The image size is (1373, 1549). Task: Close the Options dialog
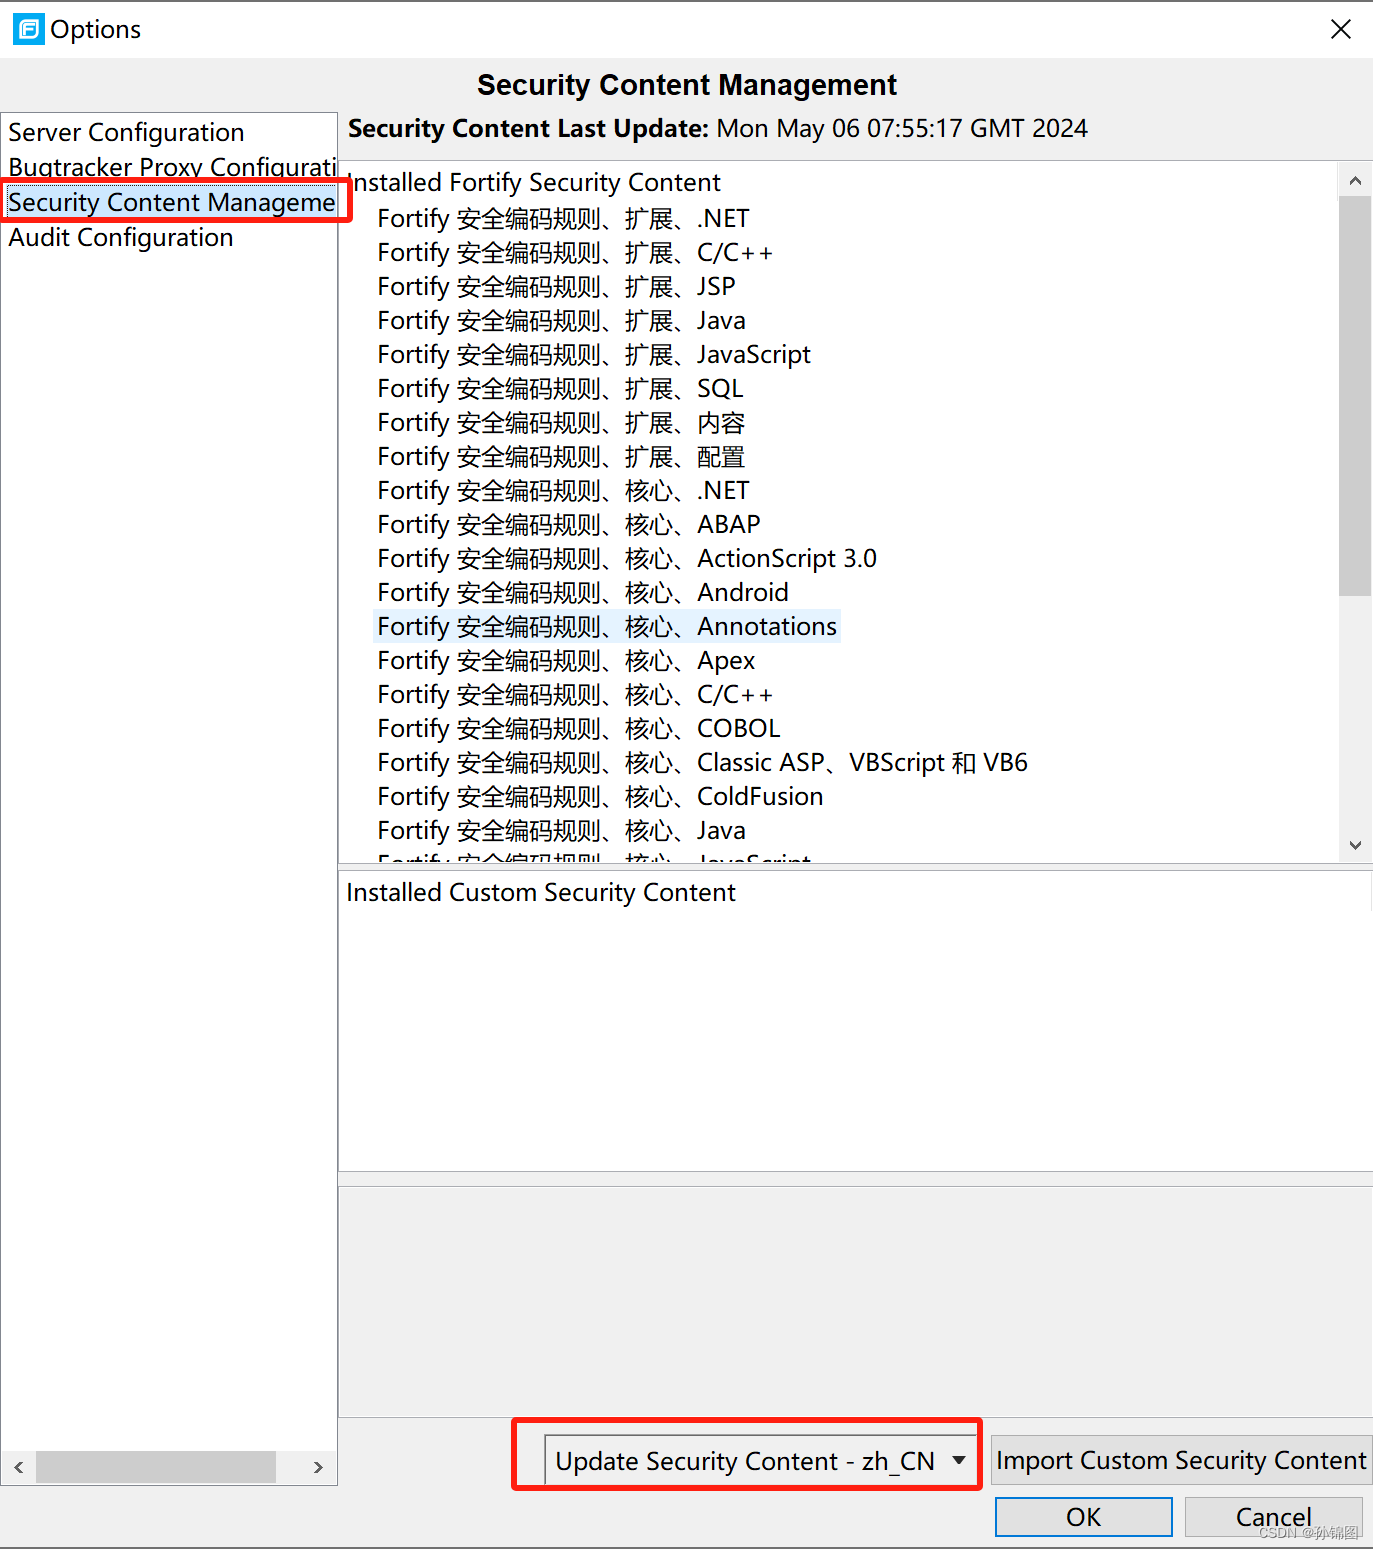(x=1341, y=29)
